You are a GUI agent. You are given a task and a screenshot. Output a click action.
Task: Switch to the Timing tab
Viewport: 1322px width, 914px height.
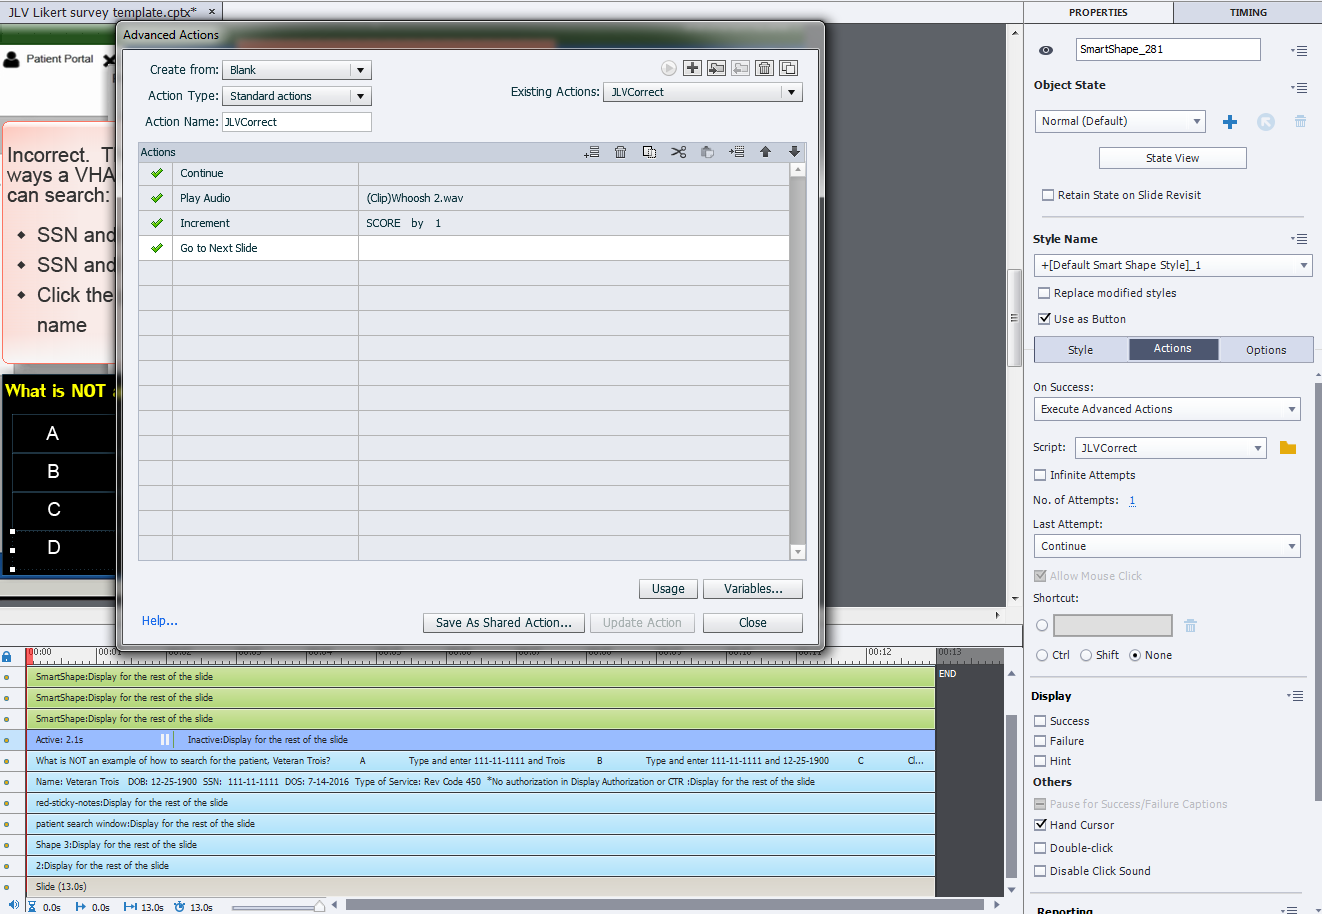click(1247, 12)
